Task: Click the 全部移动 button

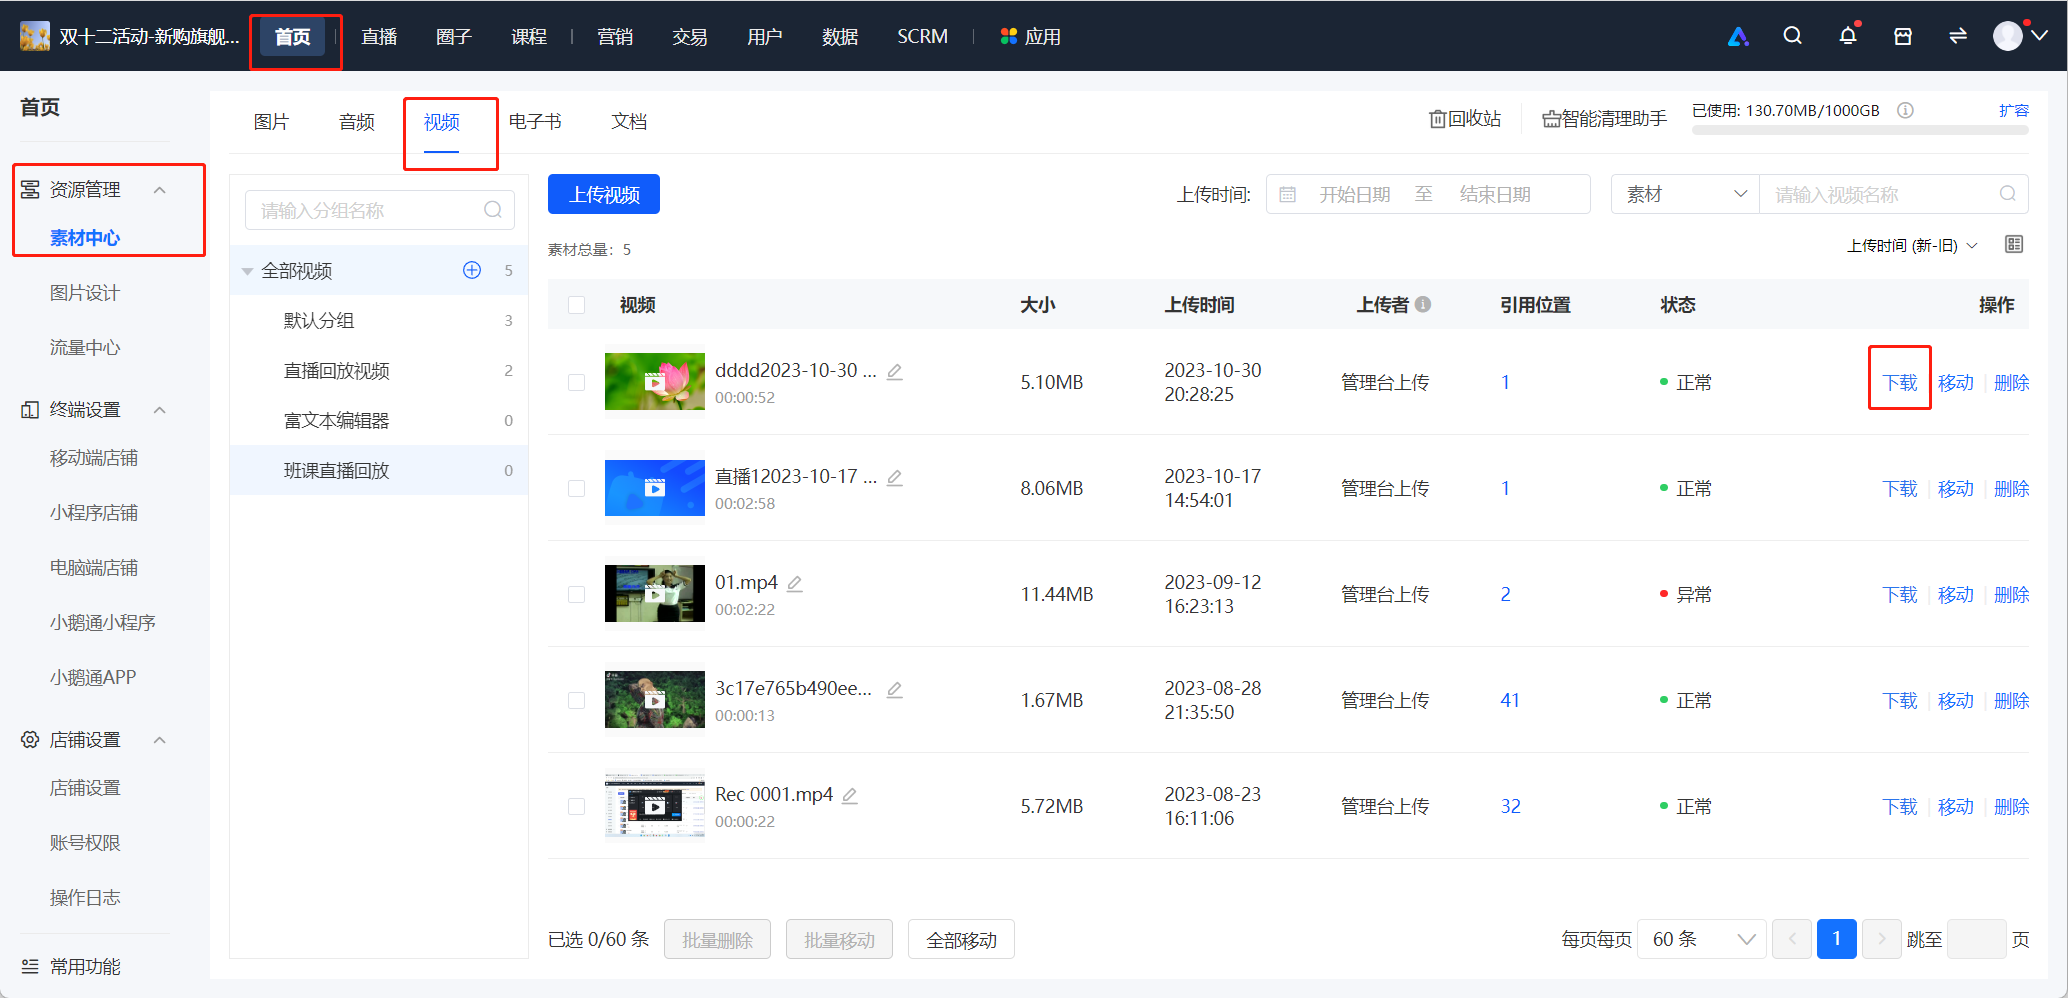Action: coord(961,939)
